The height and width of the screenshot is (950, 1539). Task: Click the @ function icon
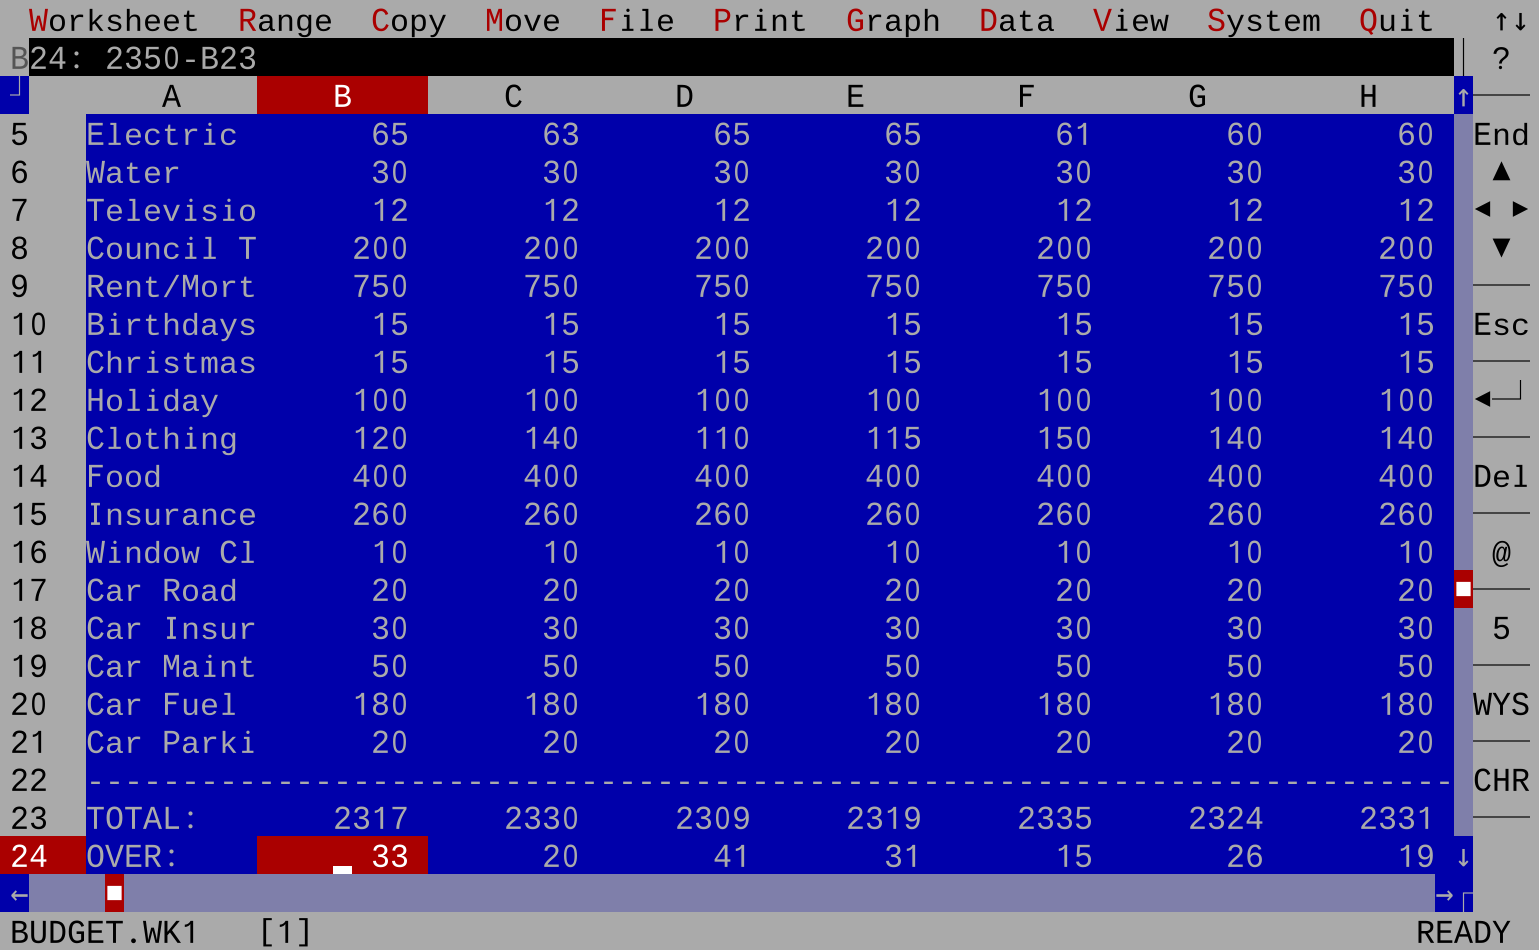click(x=1501, y=553)
